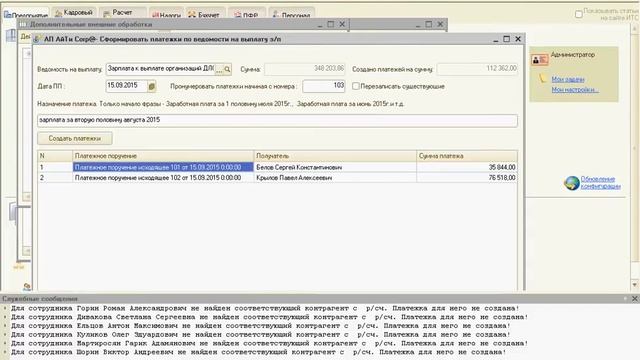The width and height of the screenshot is (640, 360).
Task: Click the note icon beside Мои задачи
Action: 542,78
